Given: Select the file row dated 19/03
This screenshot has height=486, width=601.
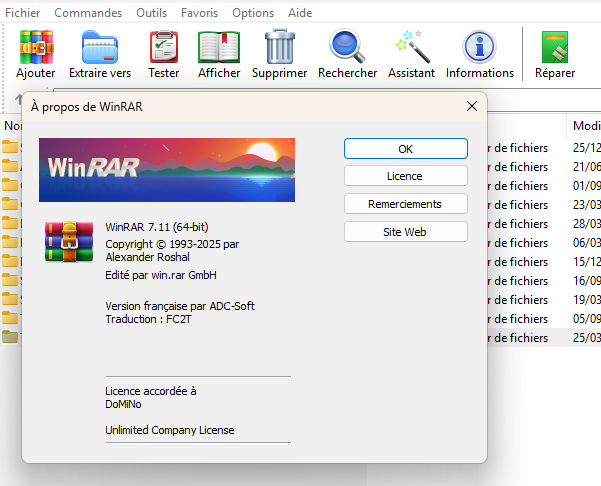Looking at the screenshot, I should click(544, 300).
